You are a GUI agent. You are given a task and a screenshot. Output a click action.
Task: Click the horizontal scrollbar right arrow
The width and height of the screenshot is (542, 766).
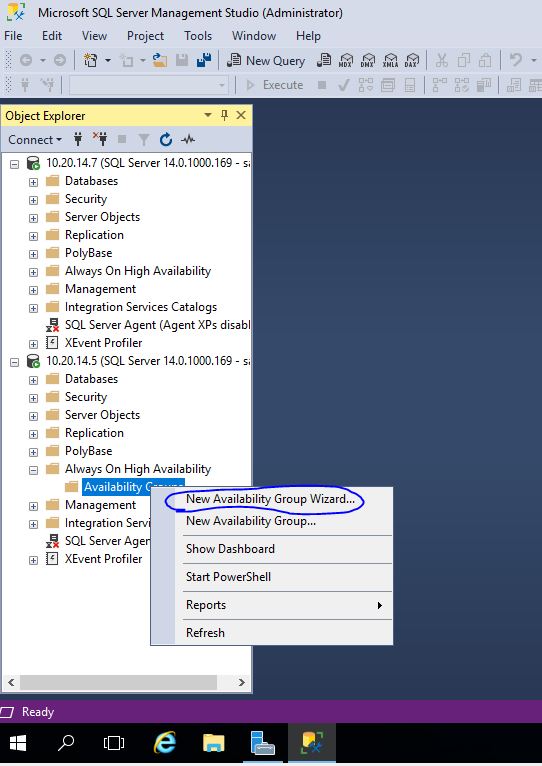[242, 682]
